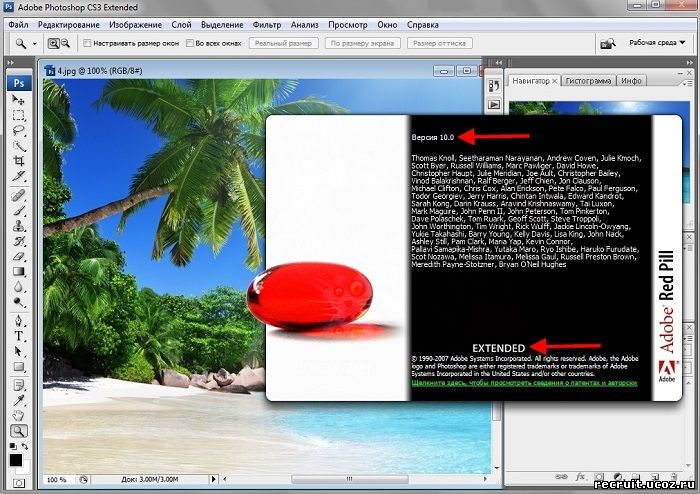Select the Rectangle shape tool

pyautogui.click(x=18, y=367)
